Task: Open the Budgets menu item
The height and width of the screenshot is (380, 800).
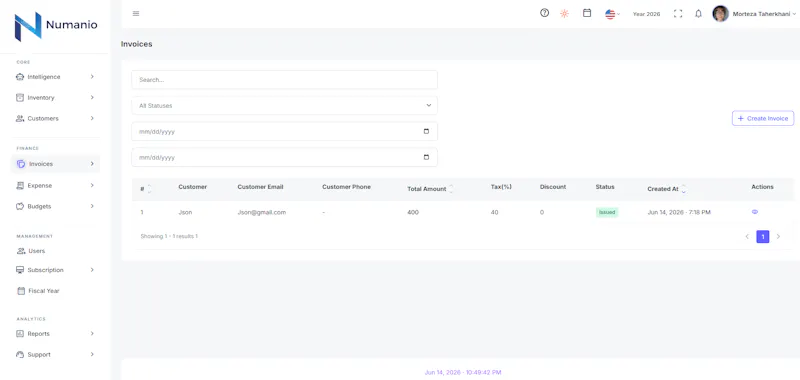Action: [55, 207]
